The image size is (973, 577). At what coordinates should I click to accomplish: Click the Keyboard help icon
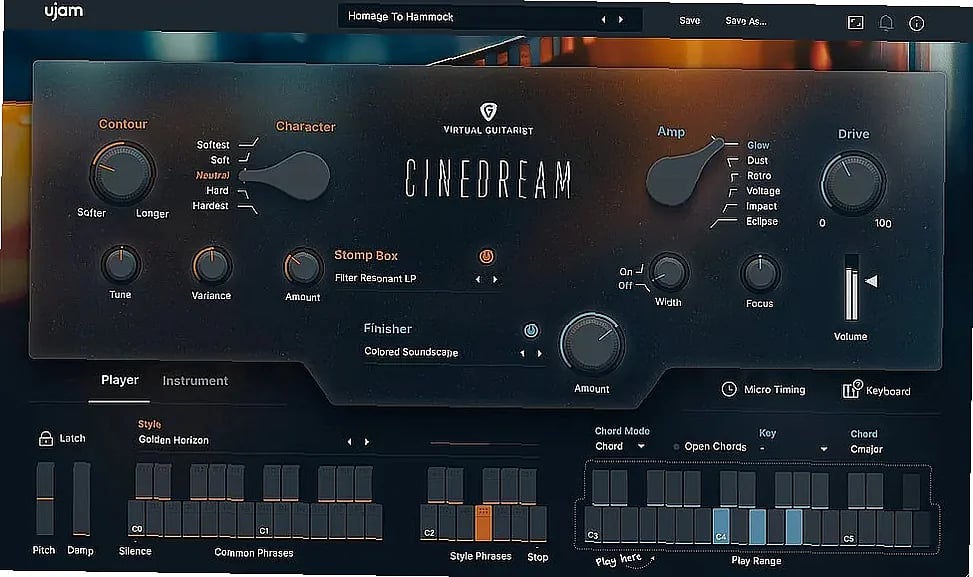[851, 390]
